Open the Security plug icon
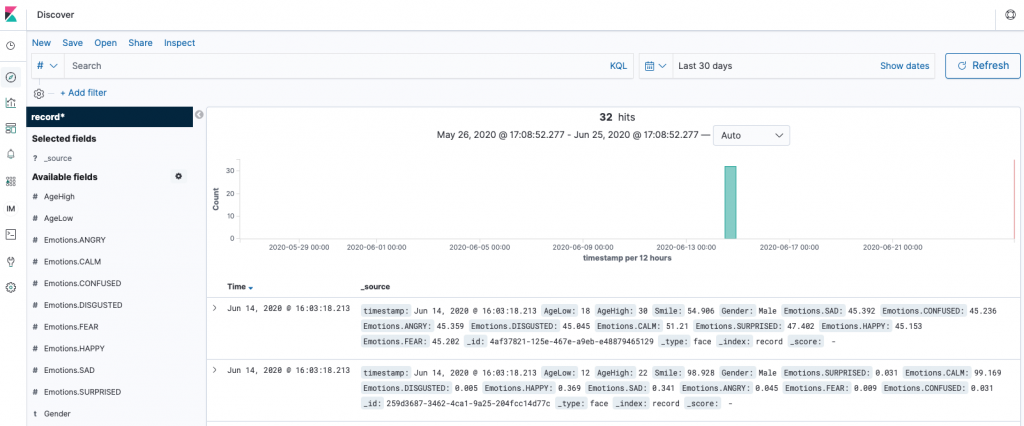The height and width of the screenshot is (426, 1024). point(10,261)
